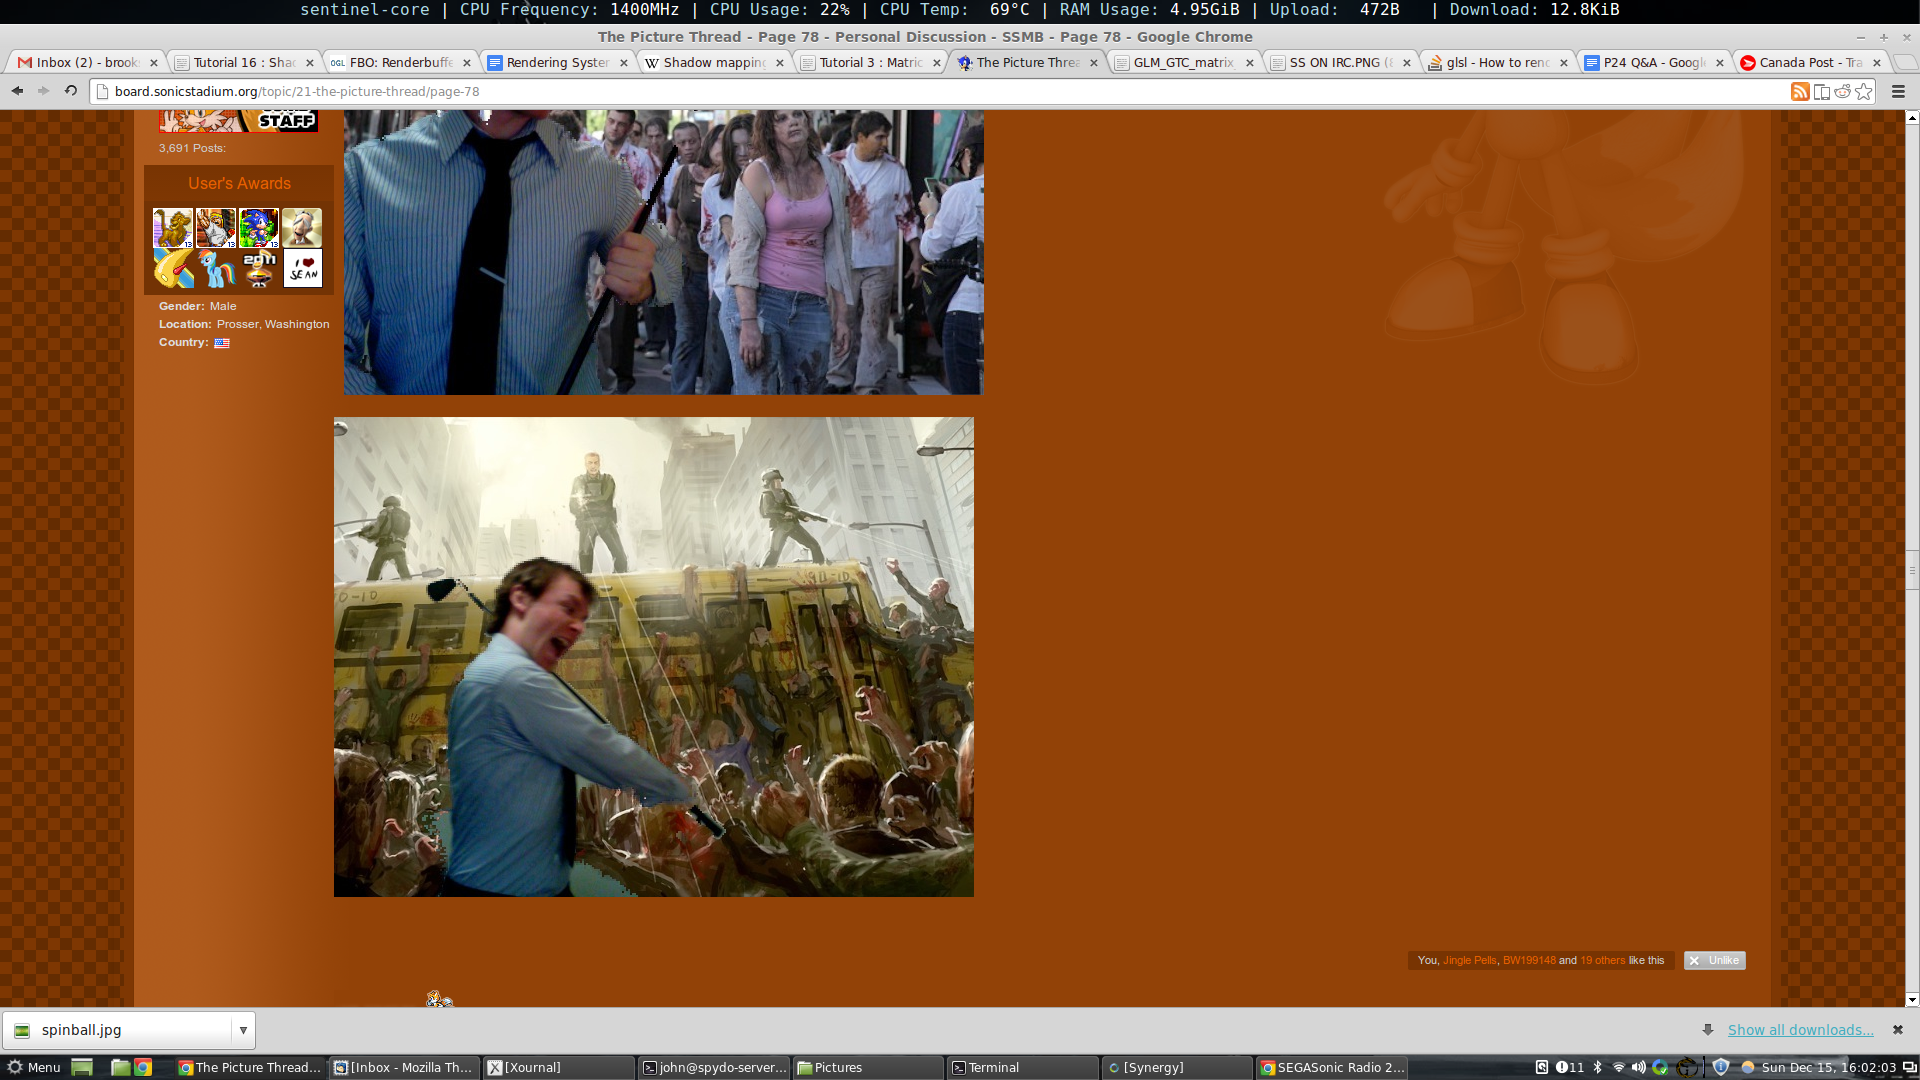Switch to SEGASonic Radio taskbar window
The image size is (1920, 1080).
pos(1332,1067)
